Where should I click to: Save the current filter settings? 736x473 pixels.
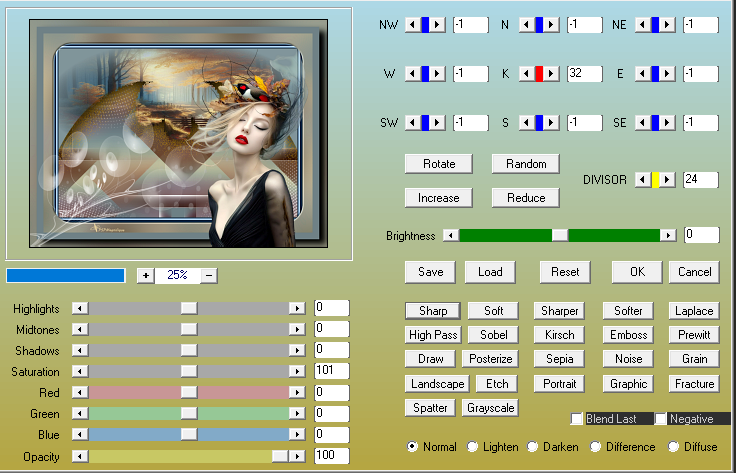coord(430,272)
